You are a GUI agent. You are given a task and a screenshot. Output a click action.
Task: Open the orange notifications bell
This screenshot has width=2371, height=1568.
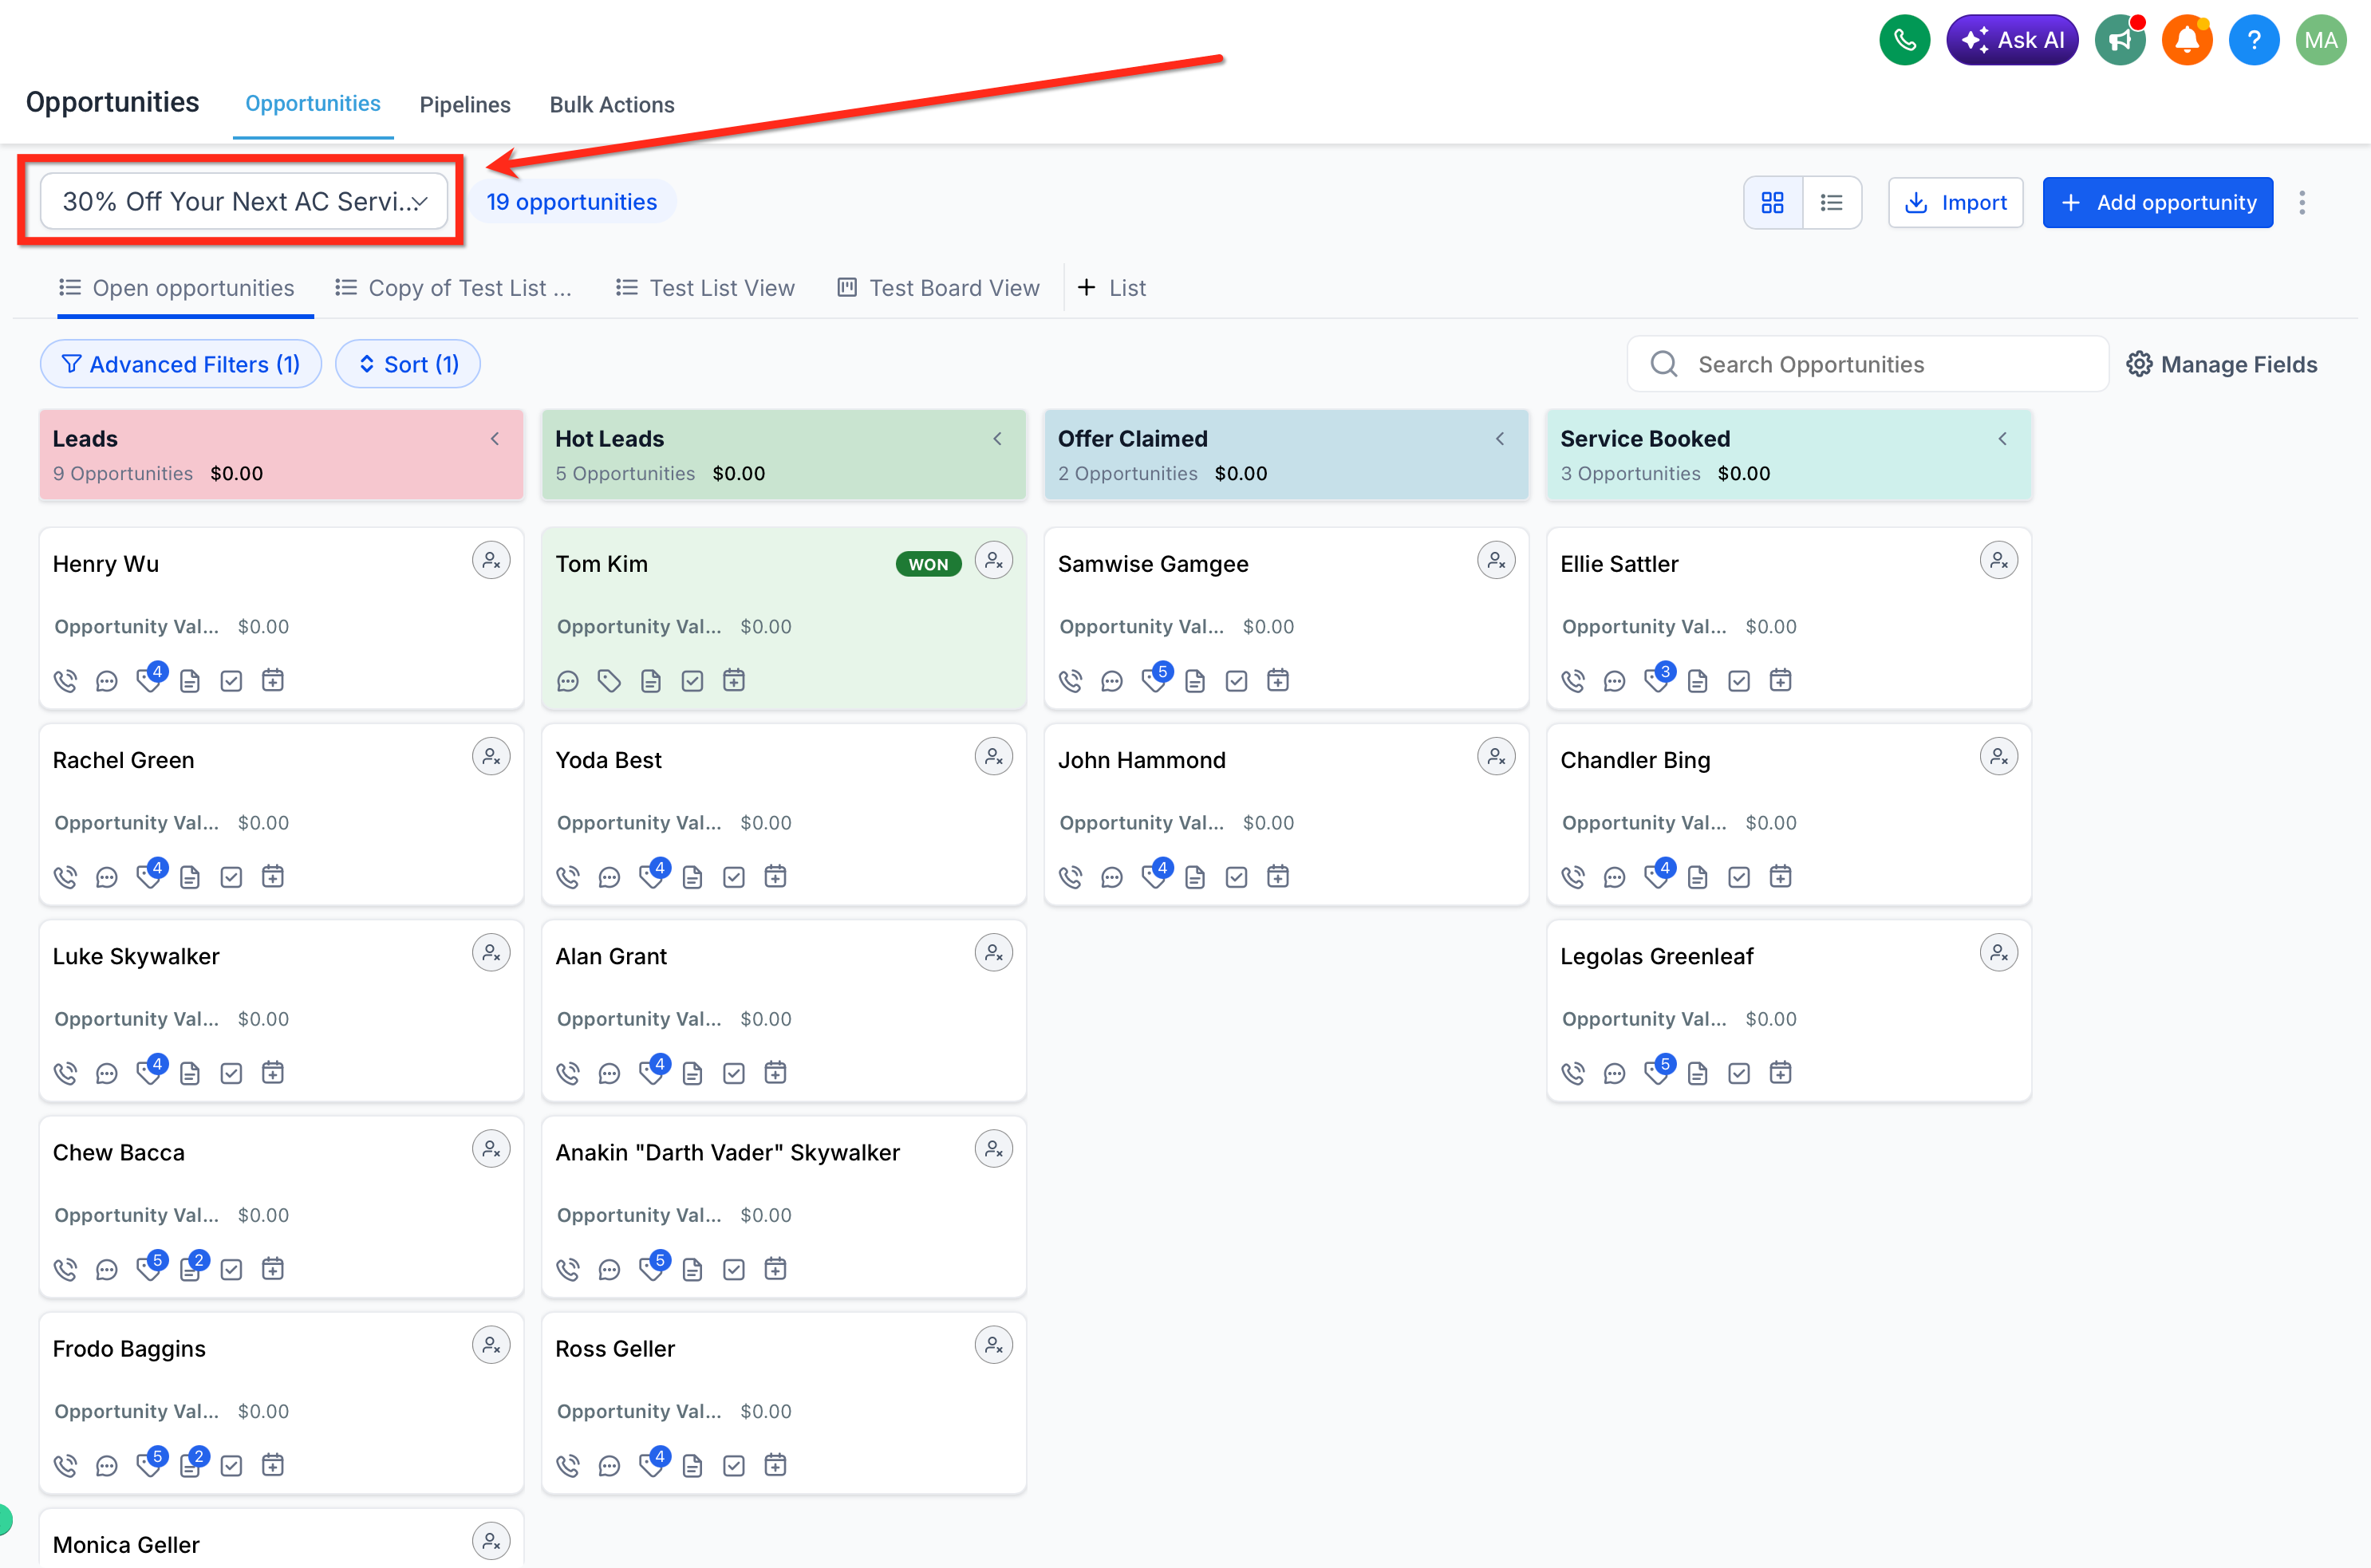click(x=2187, y=40)
